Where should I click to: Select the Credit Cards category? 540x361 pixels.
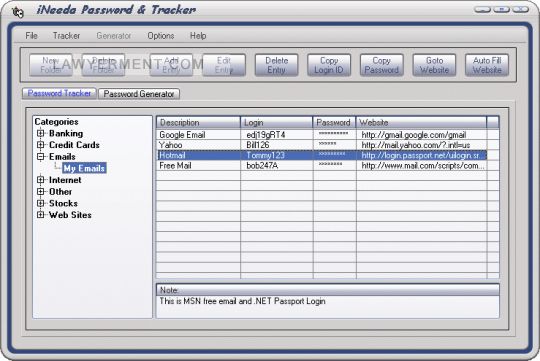(74, 145)
